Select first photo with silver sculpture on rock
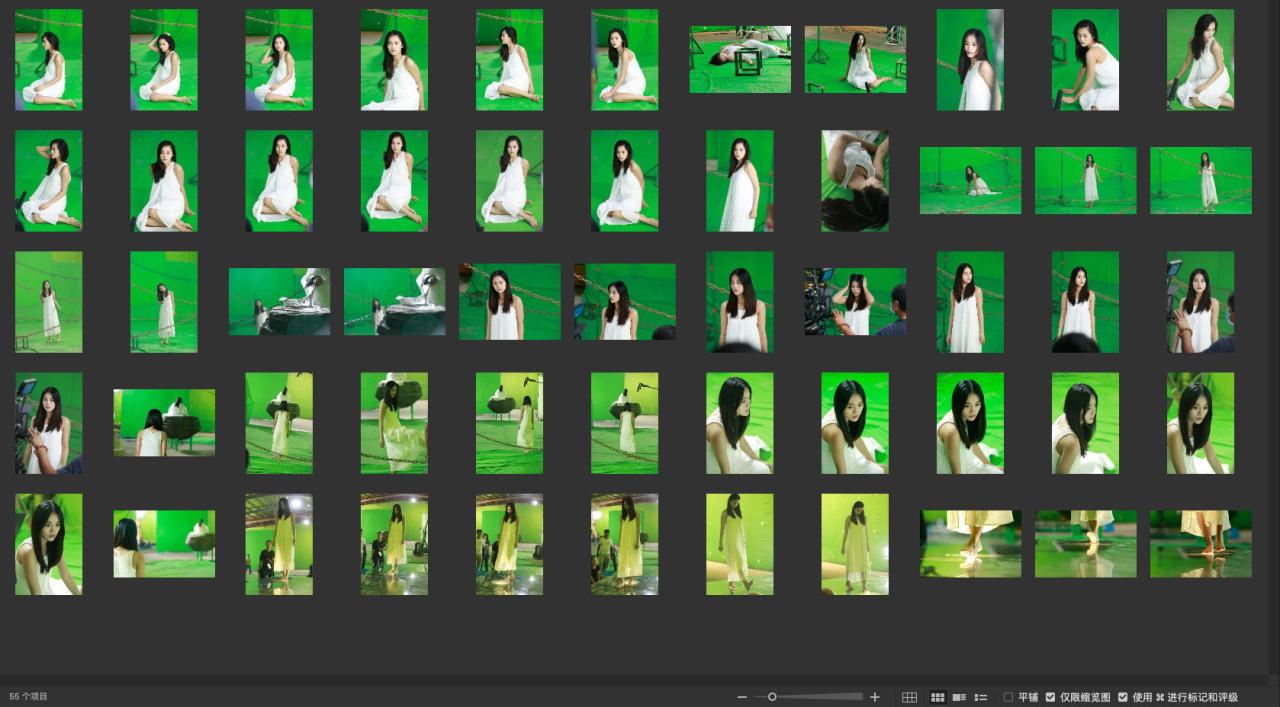 [x=279, y=301]
